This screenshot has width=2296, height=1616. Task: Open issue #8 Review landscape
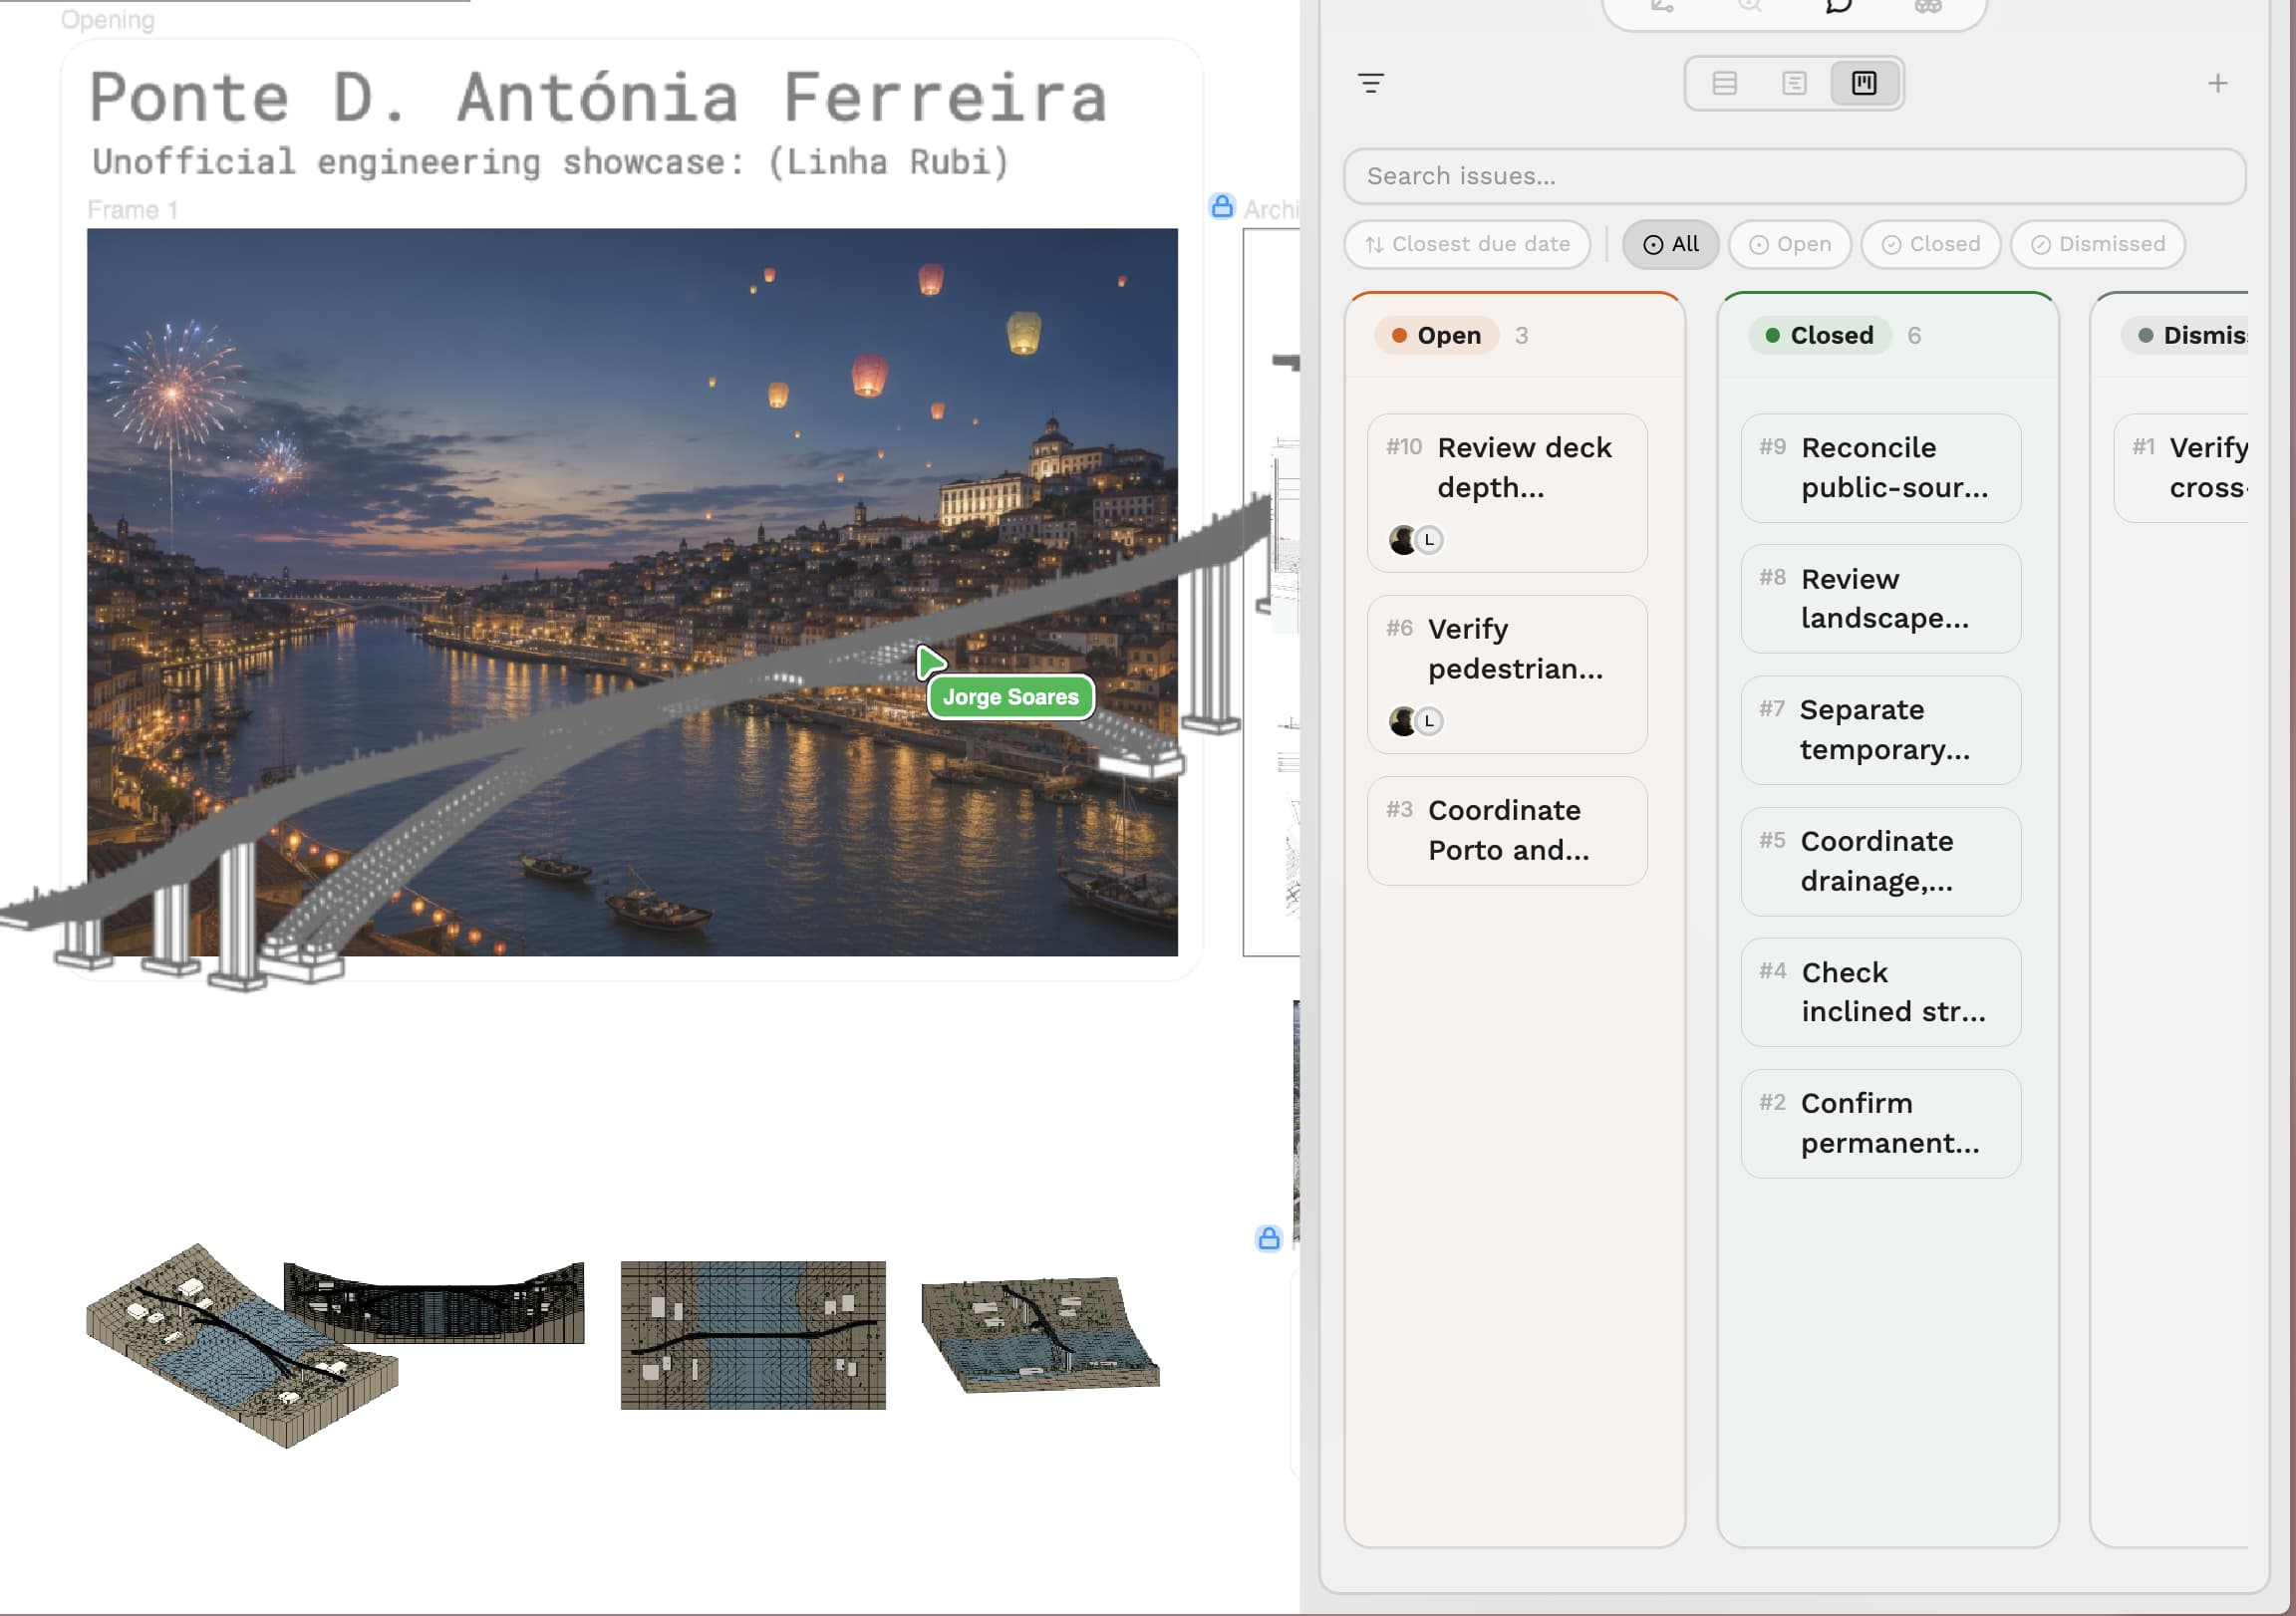pos(1880,599)
